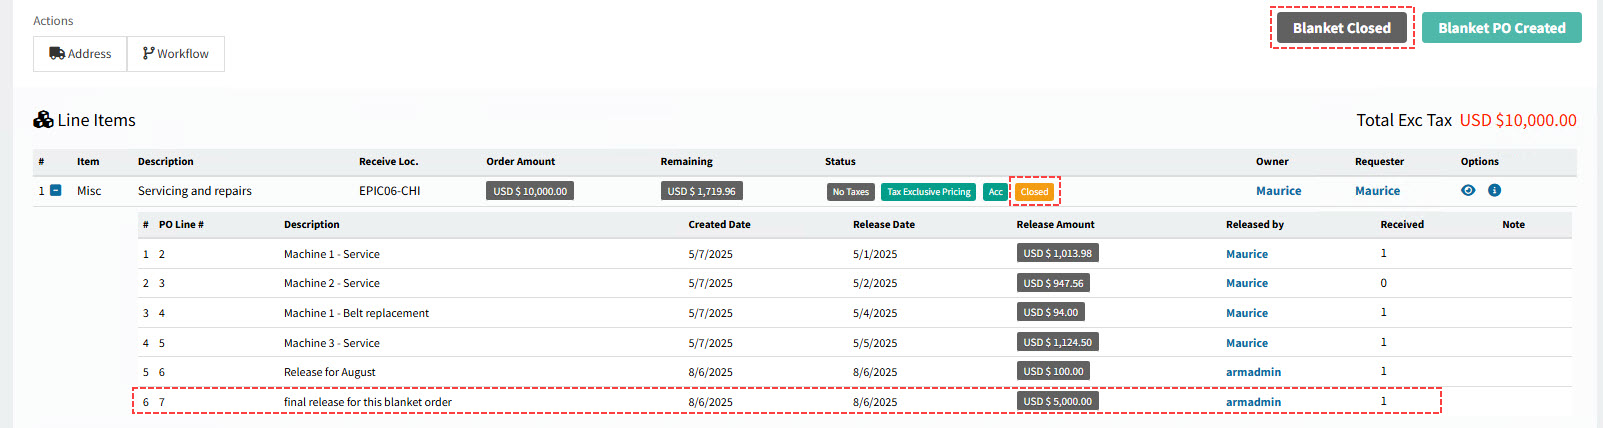
Task: Open the Address action
Action: pyautogui.click(x=80, y=54)
